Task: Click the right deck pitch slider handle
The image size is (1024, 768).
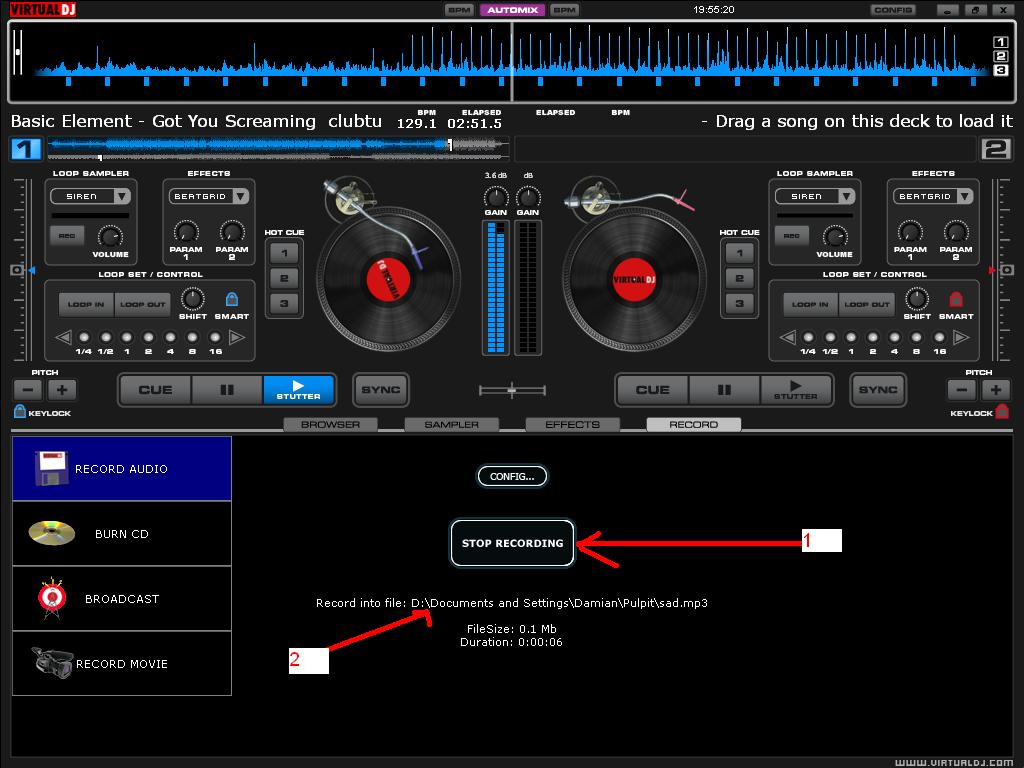Action: (1006, 270)
